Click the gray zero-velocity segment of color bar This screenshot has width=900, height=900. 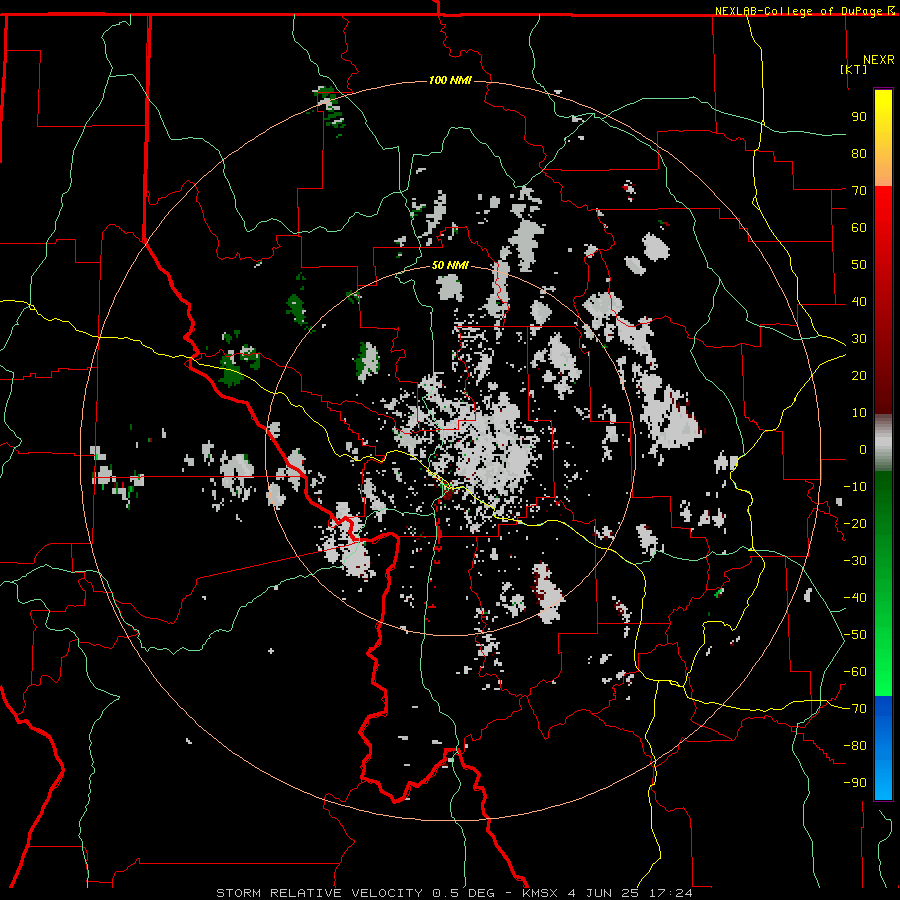(883, 443)
